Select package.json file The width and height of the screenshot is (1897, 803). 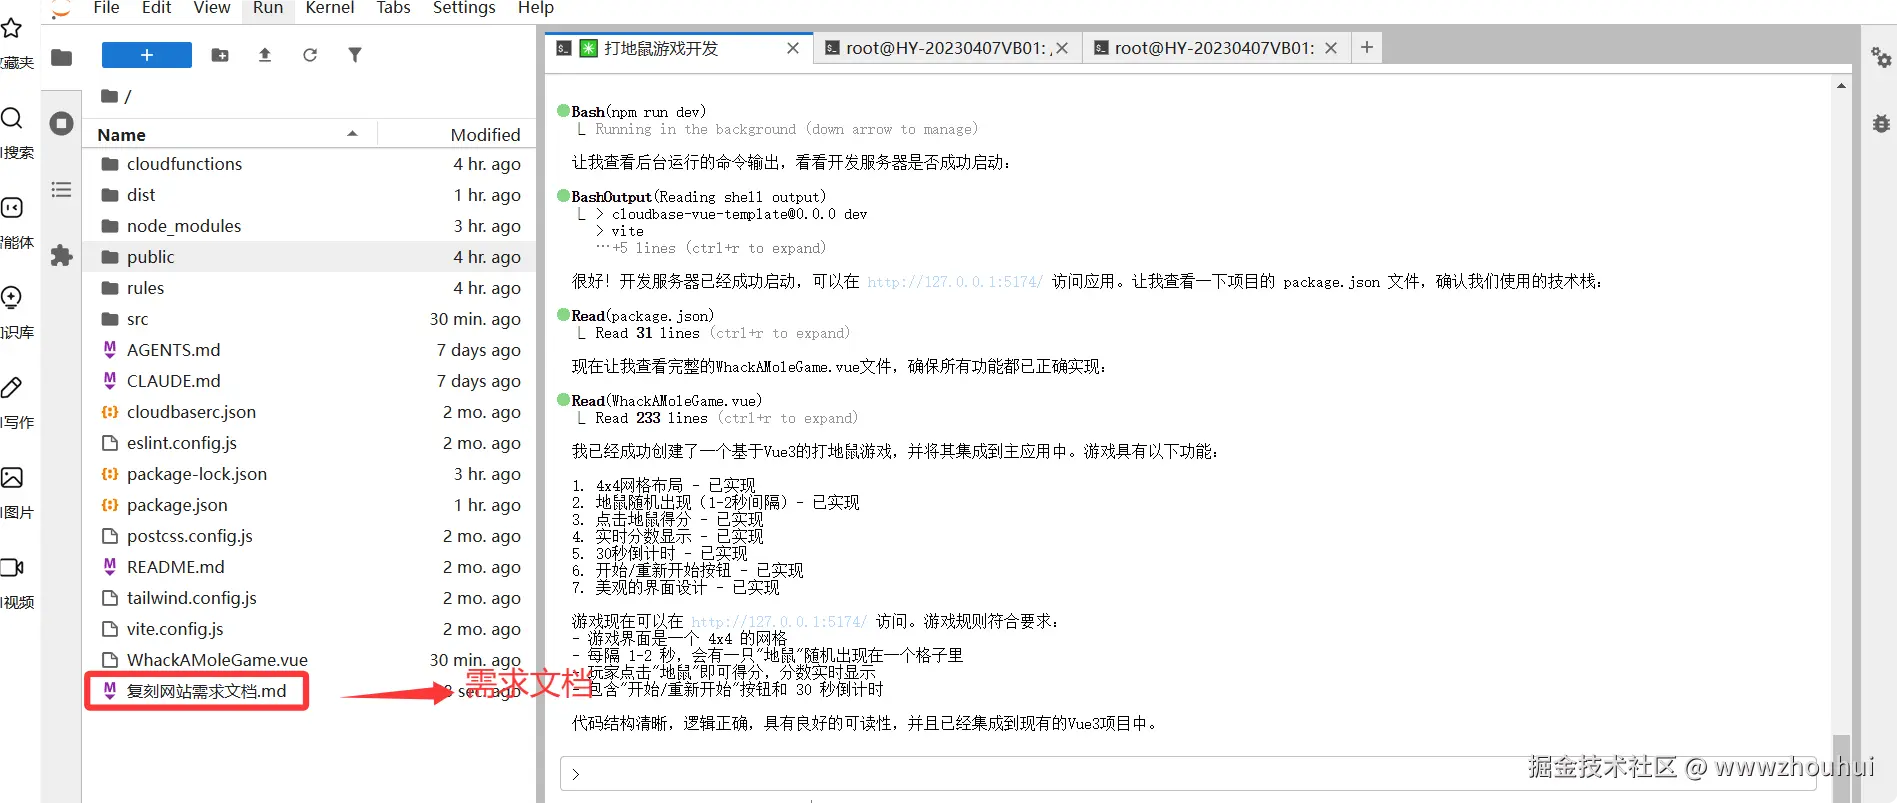[x=310, y=505]
